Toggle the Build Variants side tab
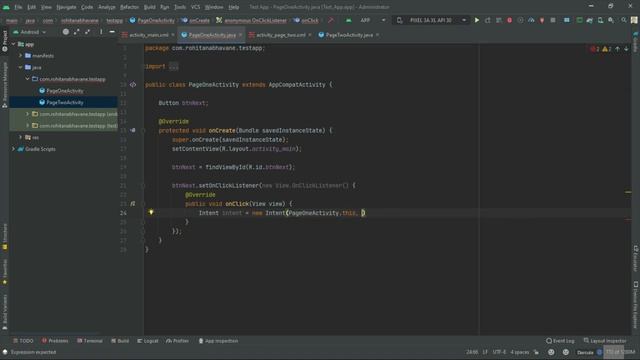The height and width of the screenshot is (360, 640). pyautogui.click(x=4, y=313)
